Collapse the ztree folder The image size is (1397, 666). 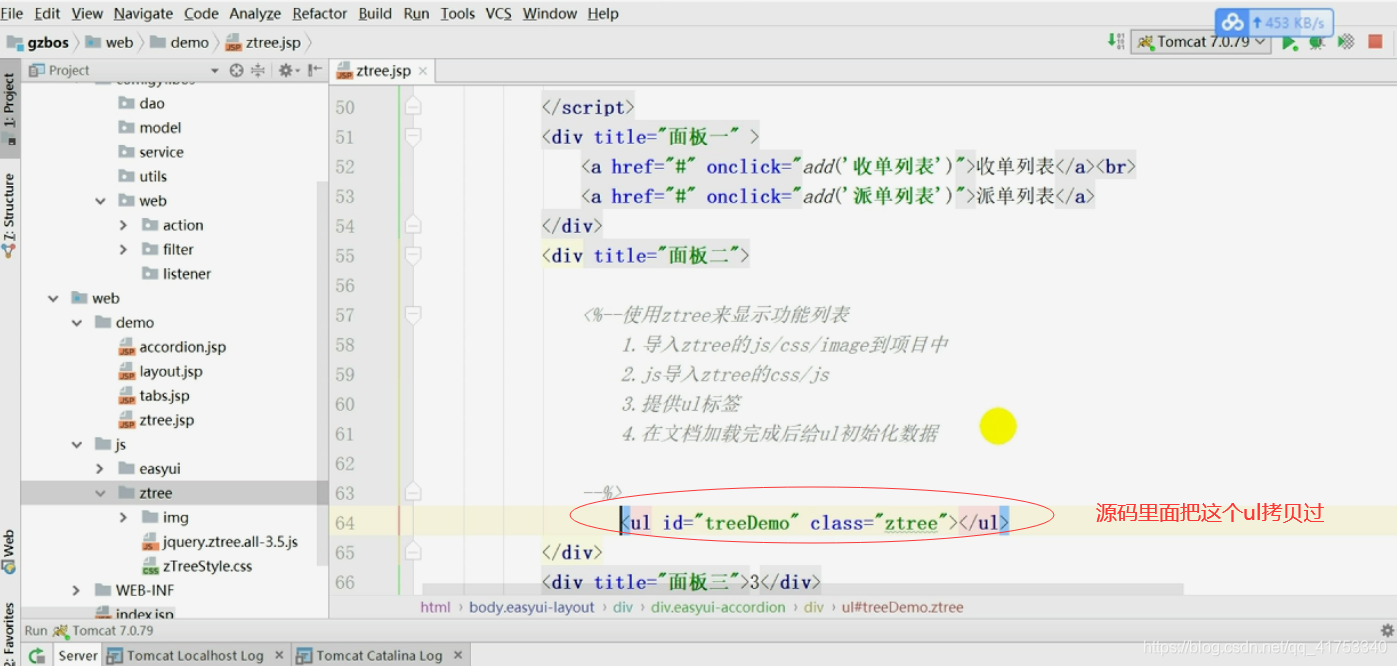click(x=100, y=493)
